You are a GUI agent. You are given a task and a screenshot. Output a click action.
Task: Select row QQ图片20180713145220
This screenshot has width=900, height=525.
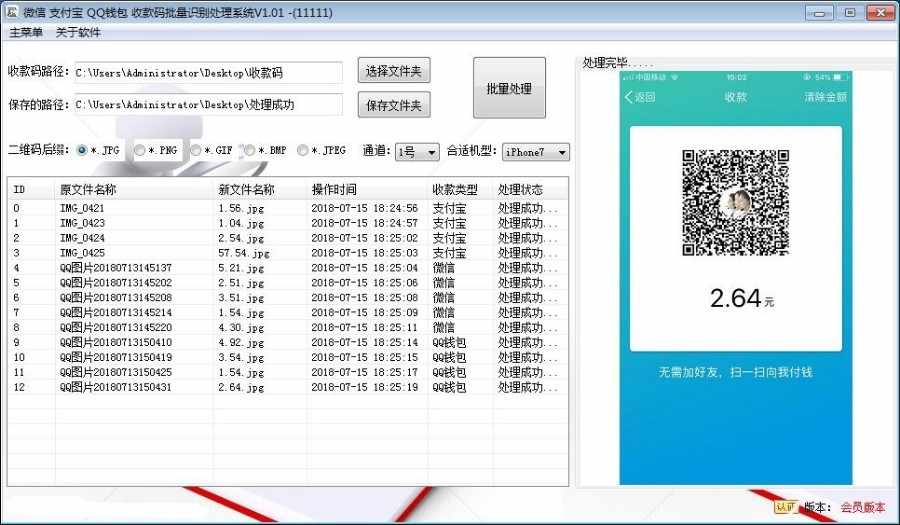point(288,328)
